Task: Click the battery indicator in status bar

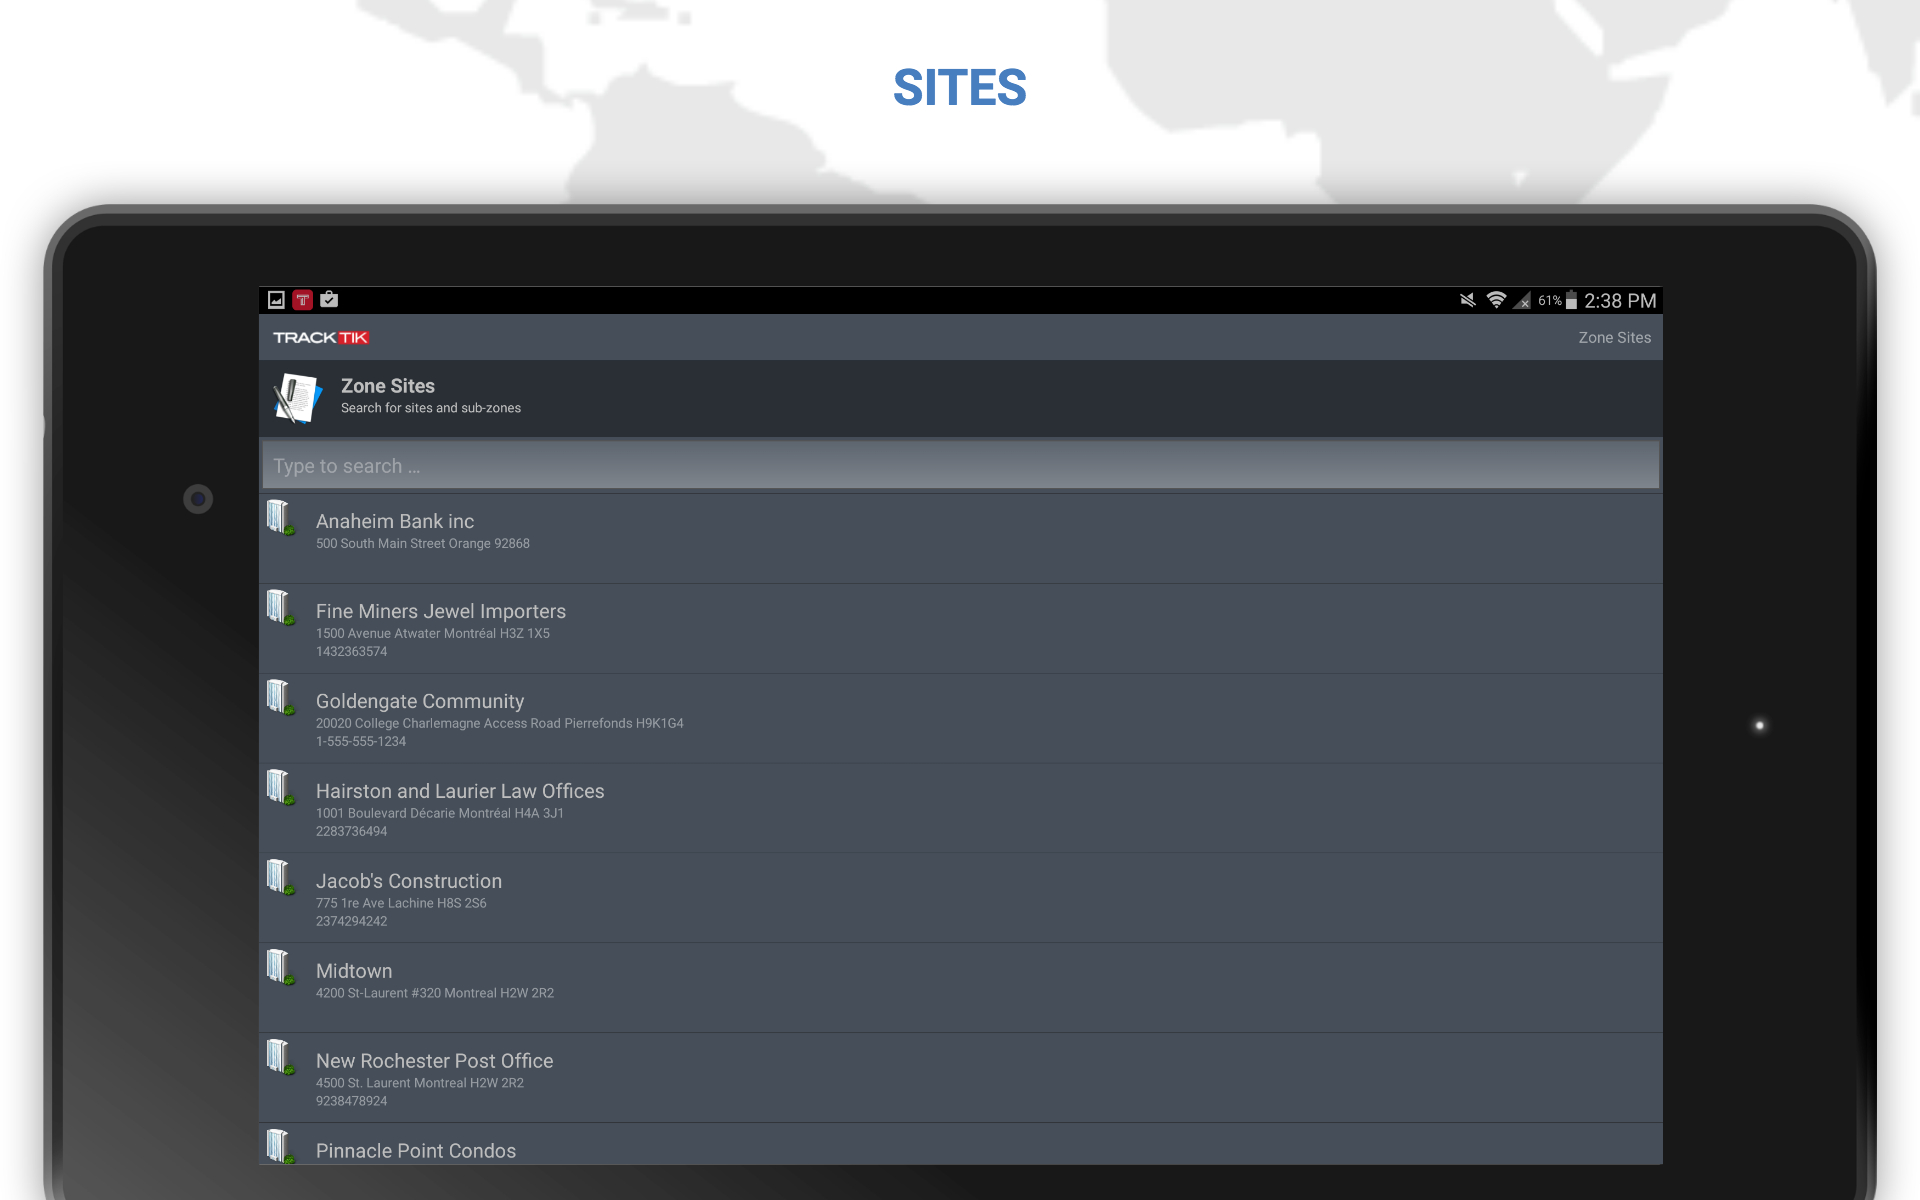Action: [x=1571, y=300]
